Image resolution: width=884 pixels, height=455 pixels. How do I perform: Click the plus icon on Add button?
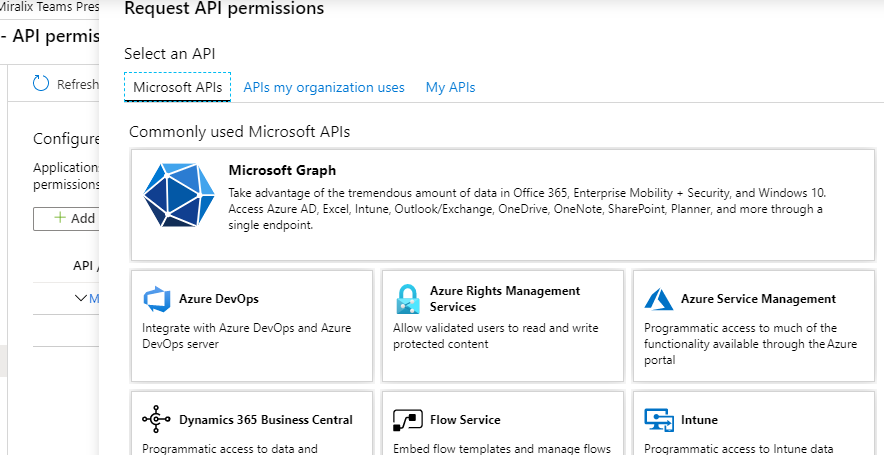pyautogui.click(x=60, y=218)
